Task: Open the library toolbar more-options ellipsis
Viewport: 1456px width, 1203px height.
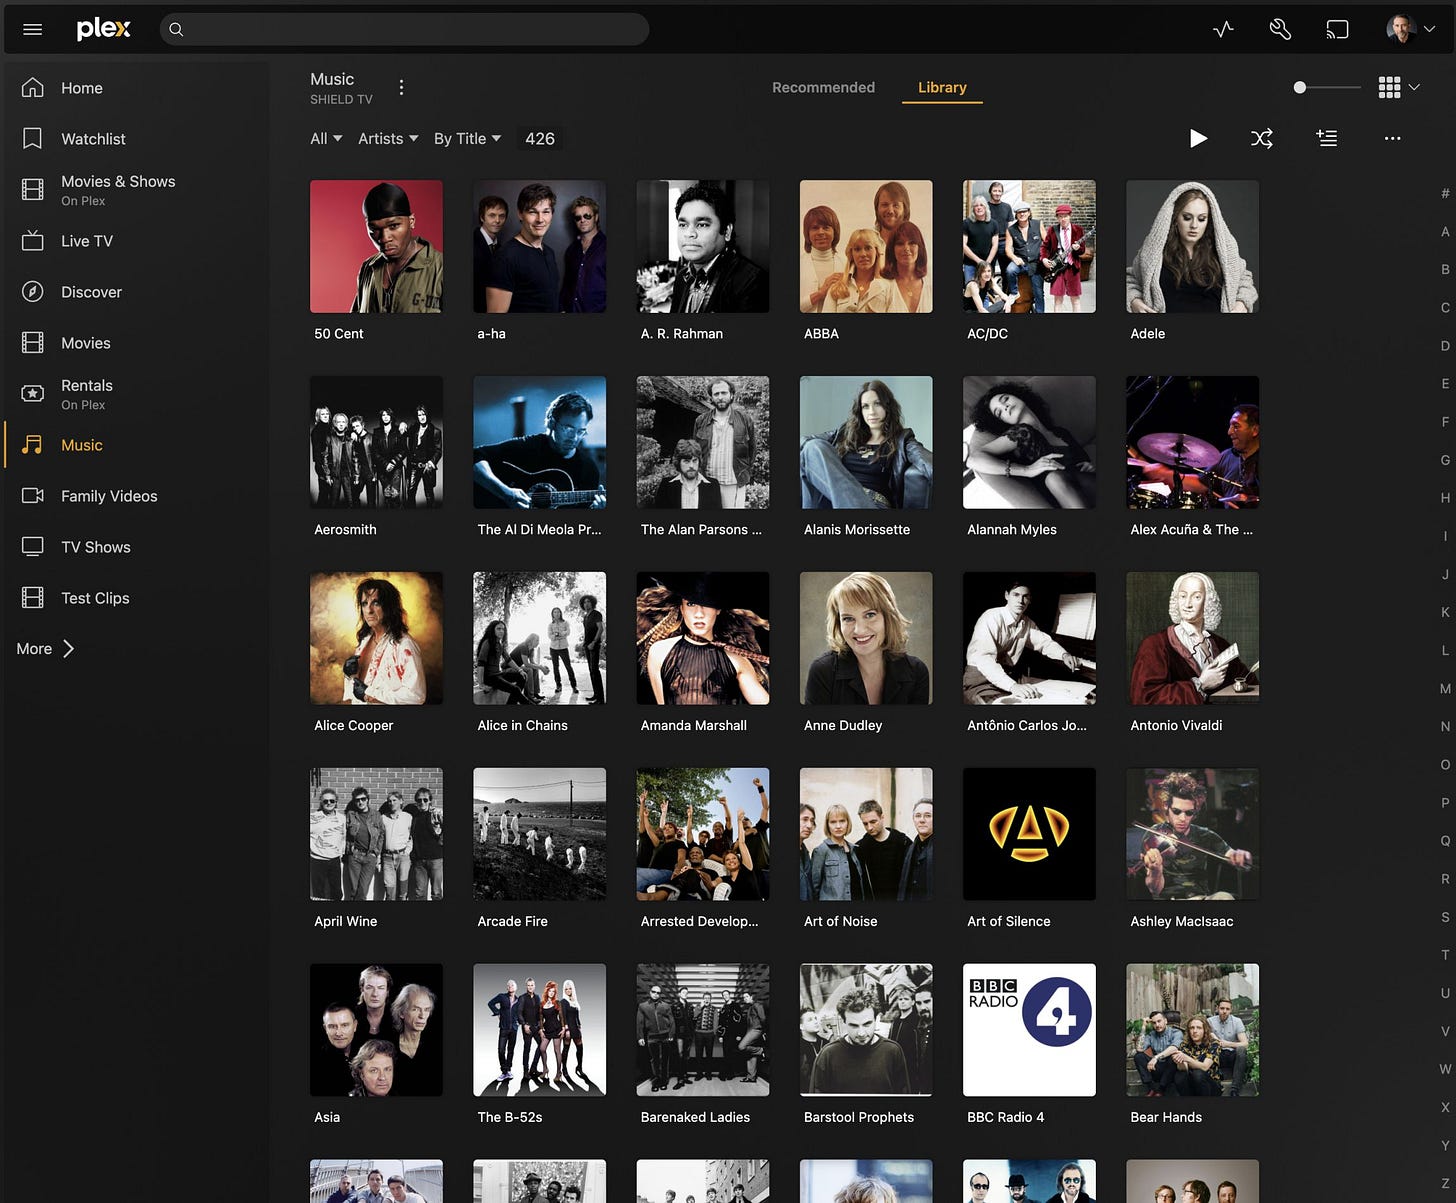Action: [x=1392, y=139]
